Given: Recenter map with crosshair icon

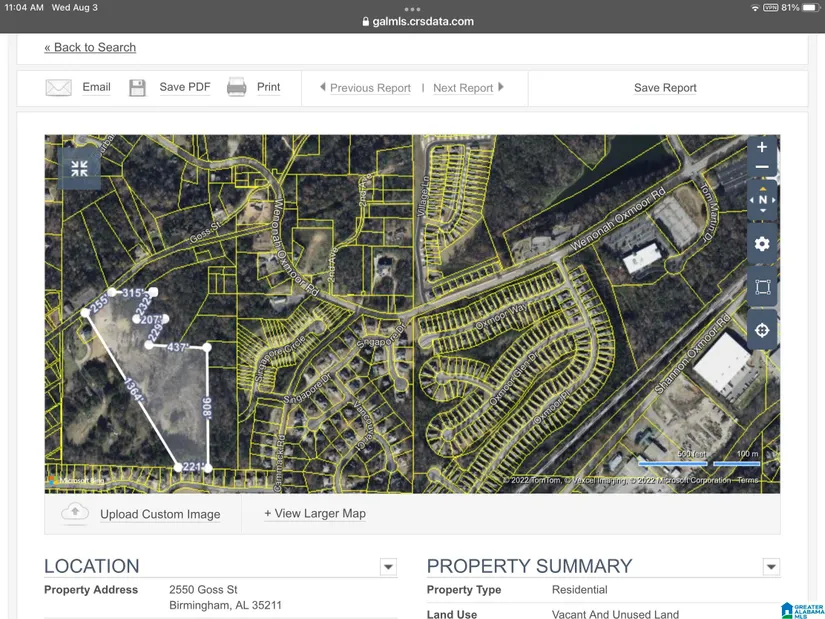Looking at the screenshot, I should (x=762, y=331).
